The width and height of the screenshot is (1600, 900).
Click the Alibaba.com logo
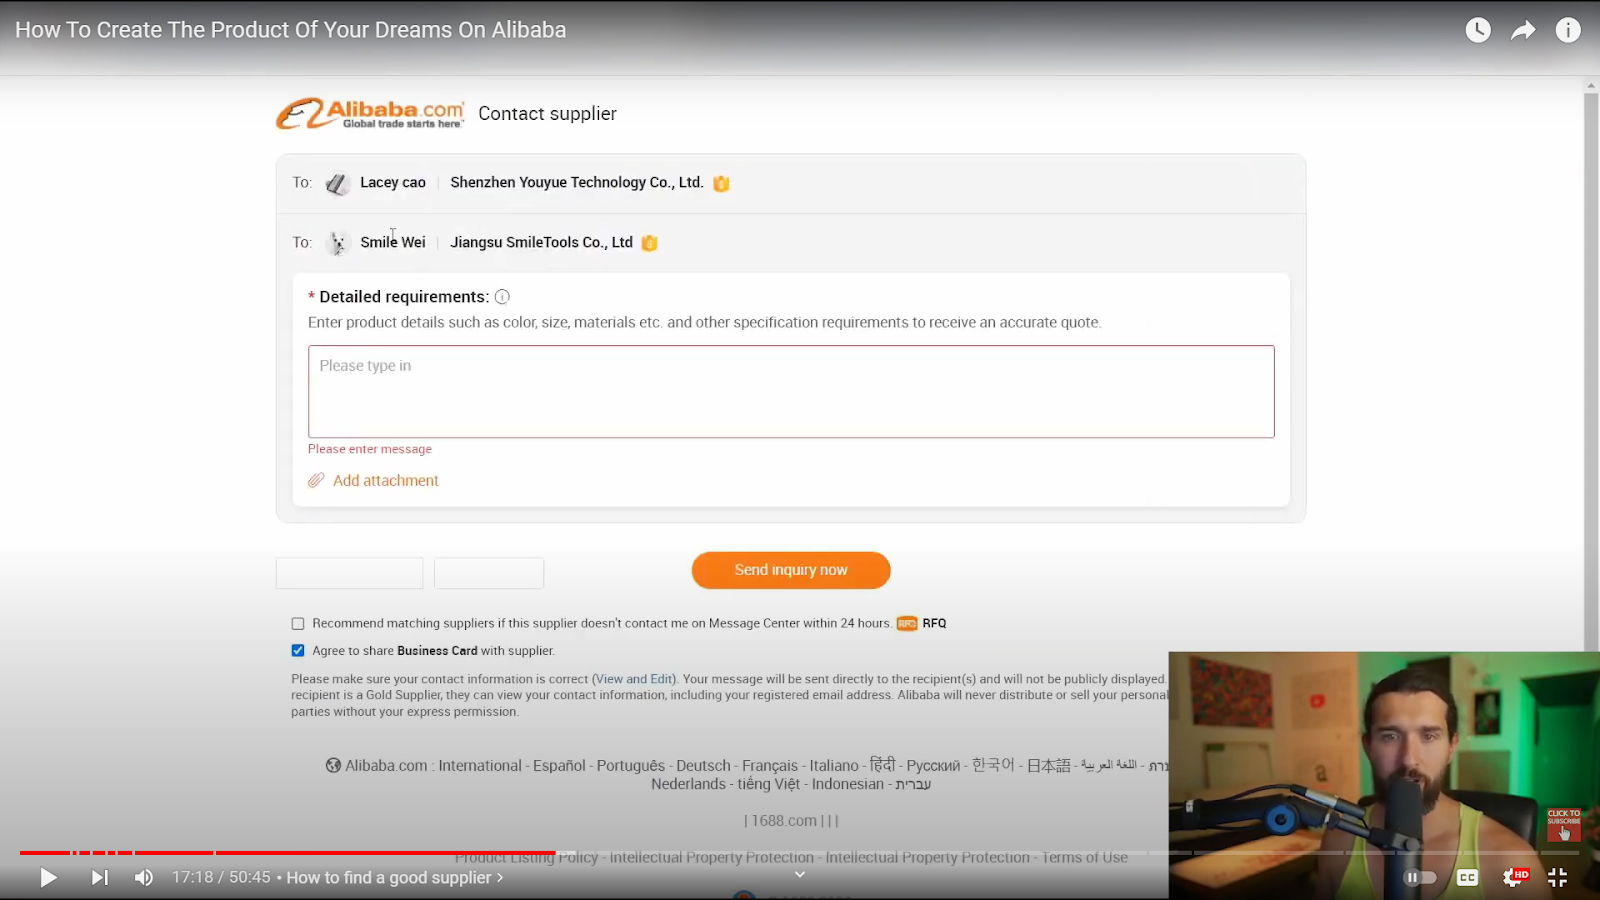(370, 114)
